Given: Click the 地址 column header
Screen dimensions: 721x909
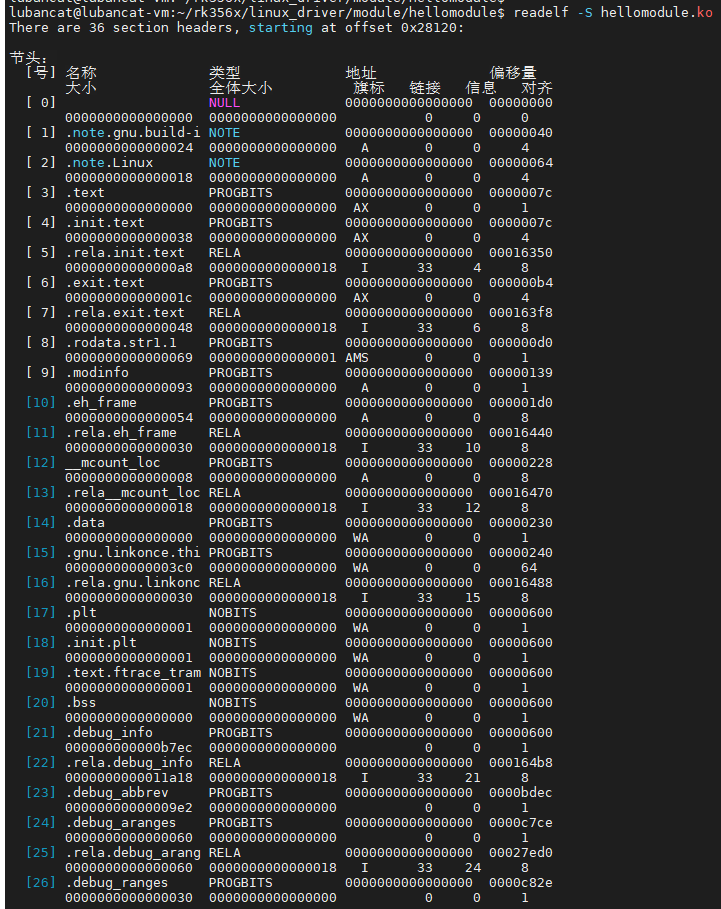Looking at the screenshot, I should [361, 72].
